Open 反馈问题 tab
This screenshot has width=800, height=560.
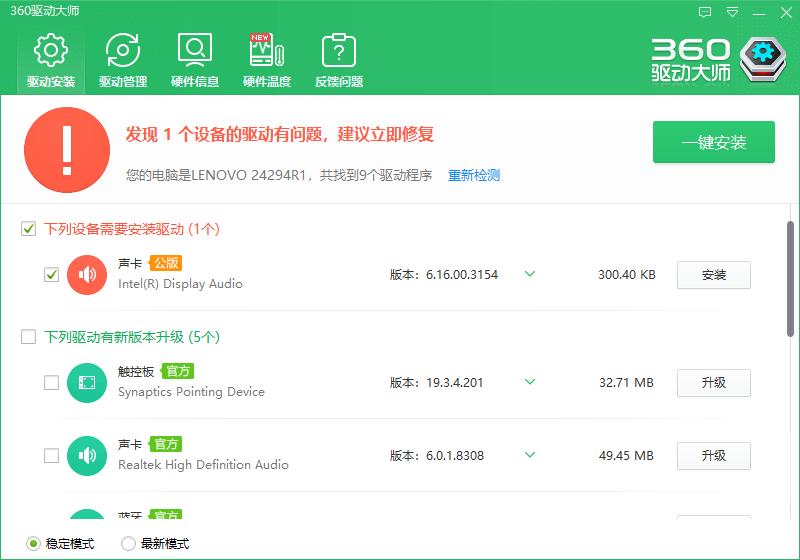click(339, 60)
